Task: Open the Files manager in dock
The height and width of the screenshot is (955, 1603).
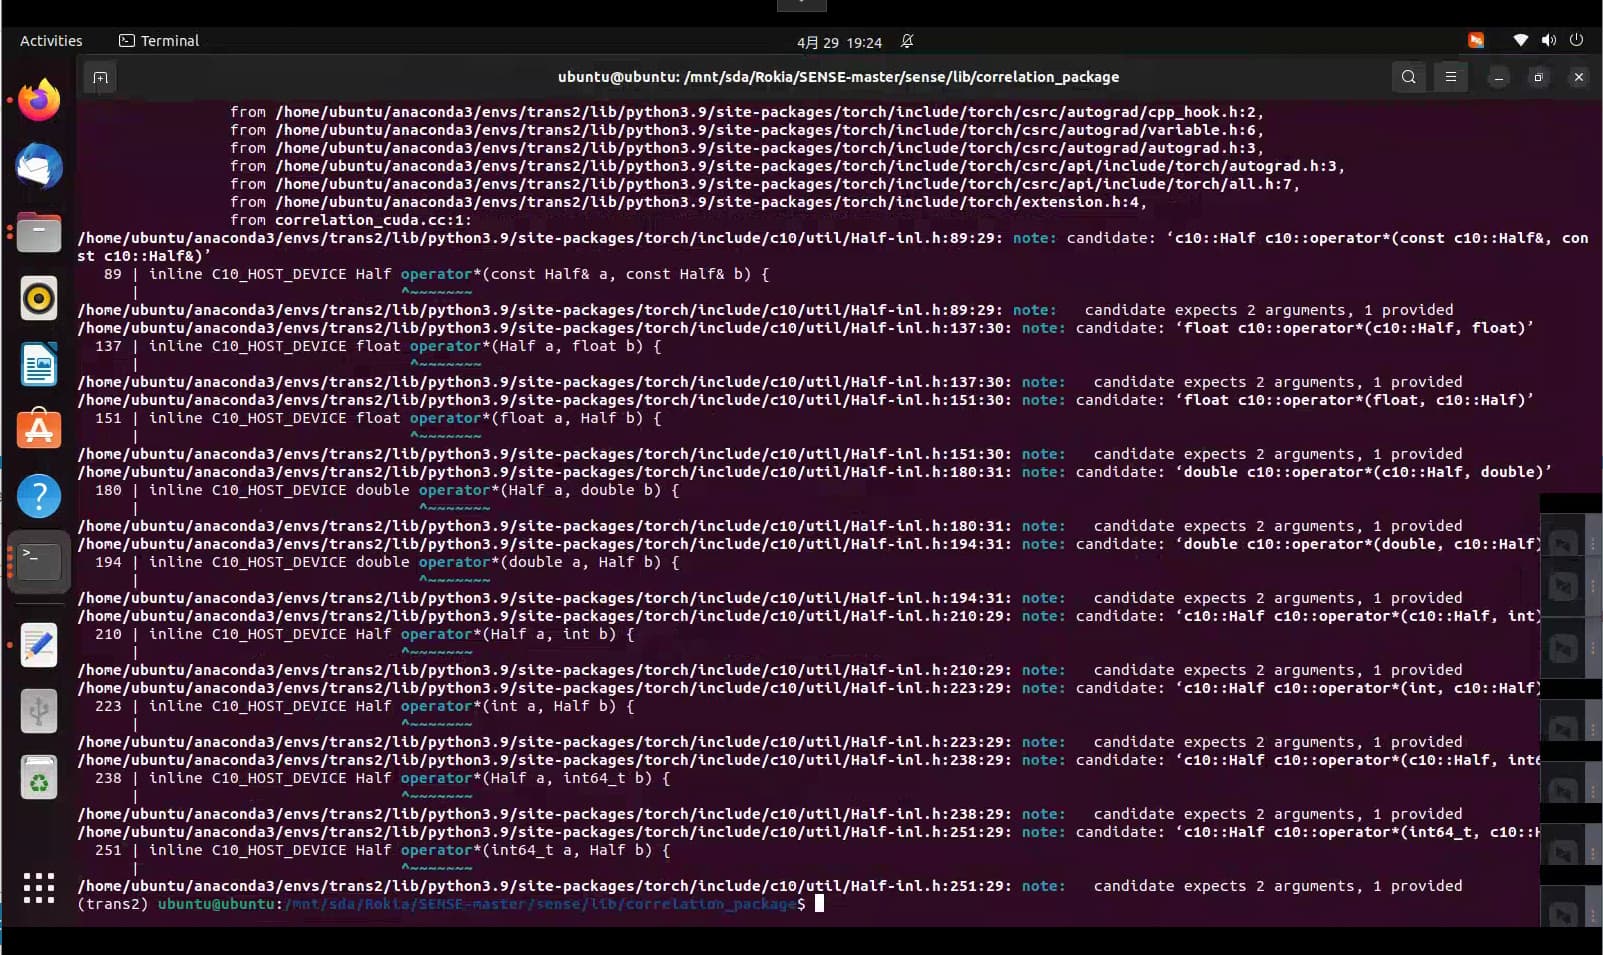Action: pyautogui.click(x=39, y=233)
